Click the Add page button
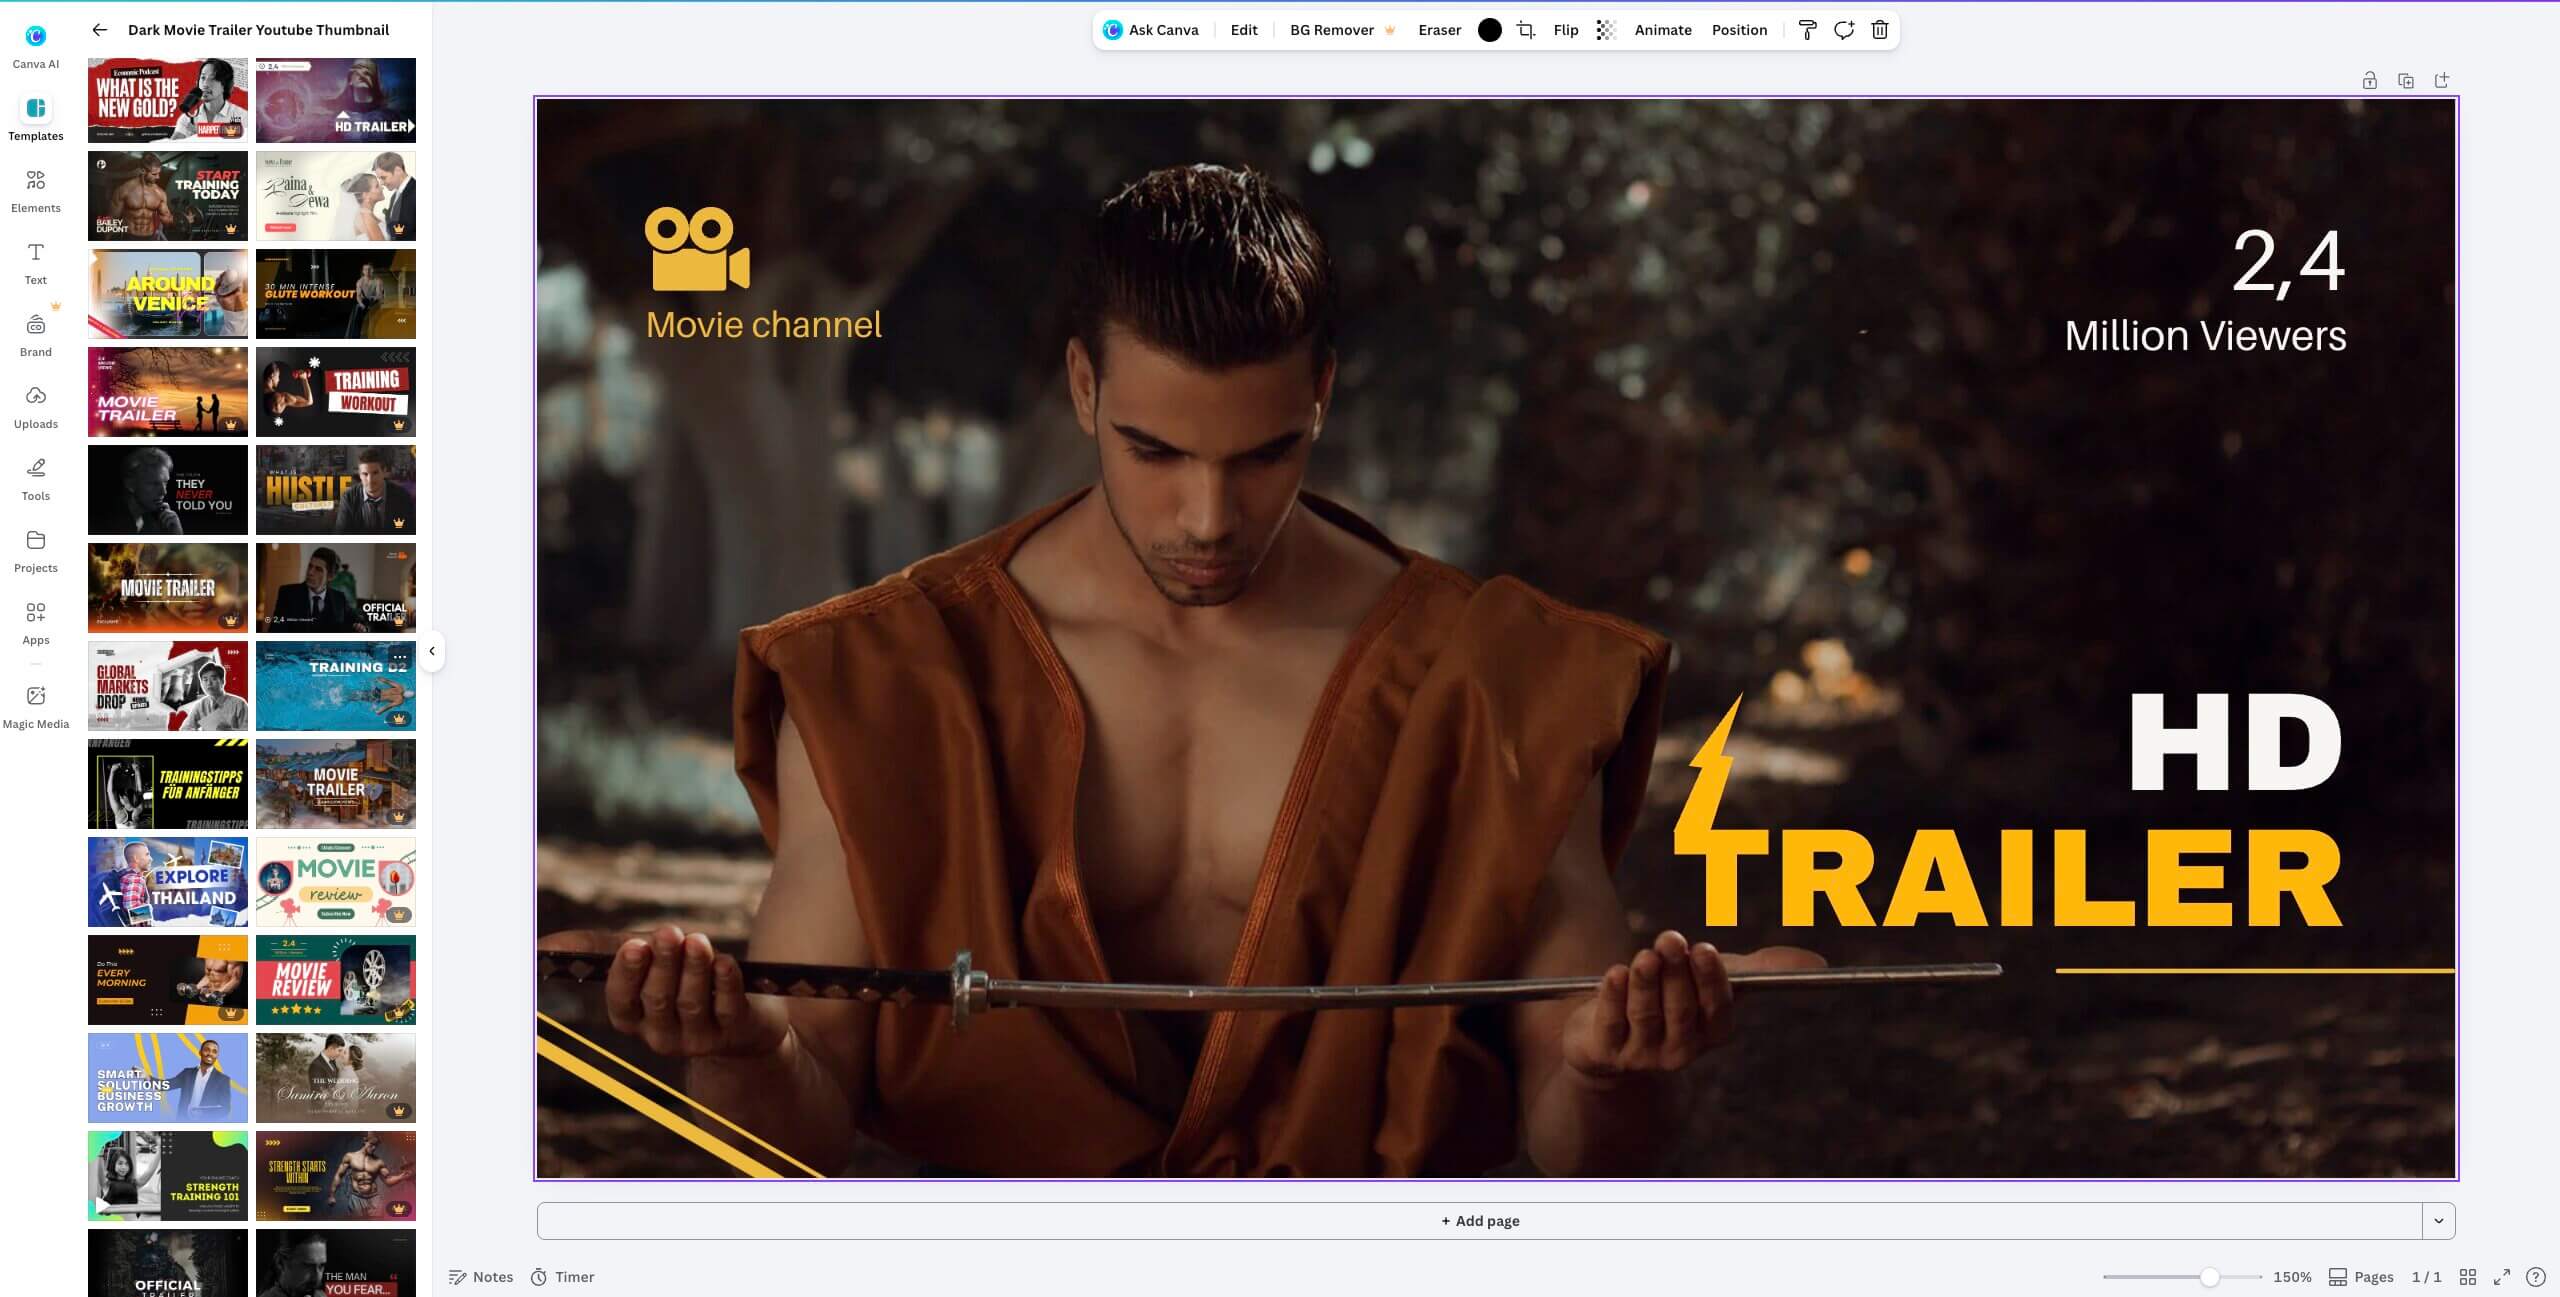2560x1297 pixels. (x=1479, y=1221)
